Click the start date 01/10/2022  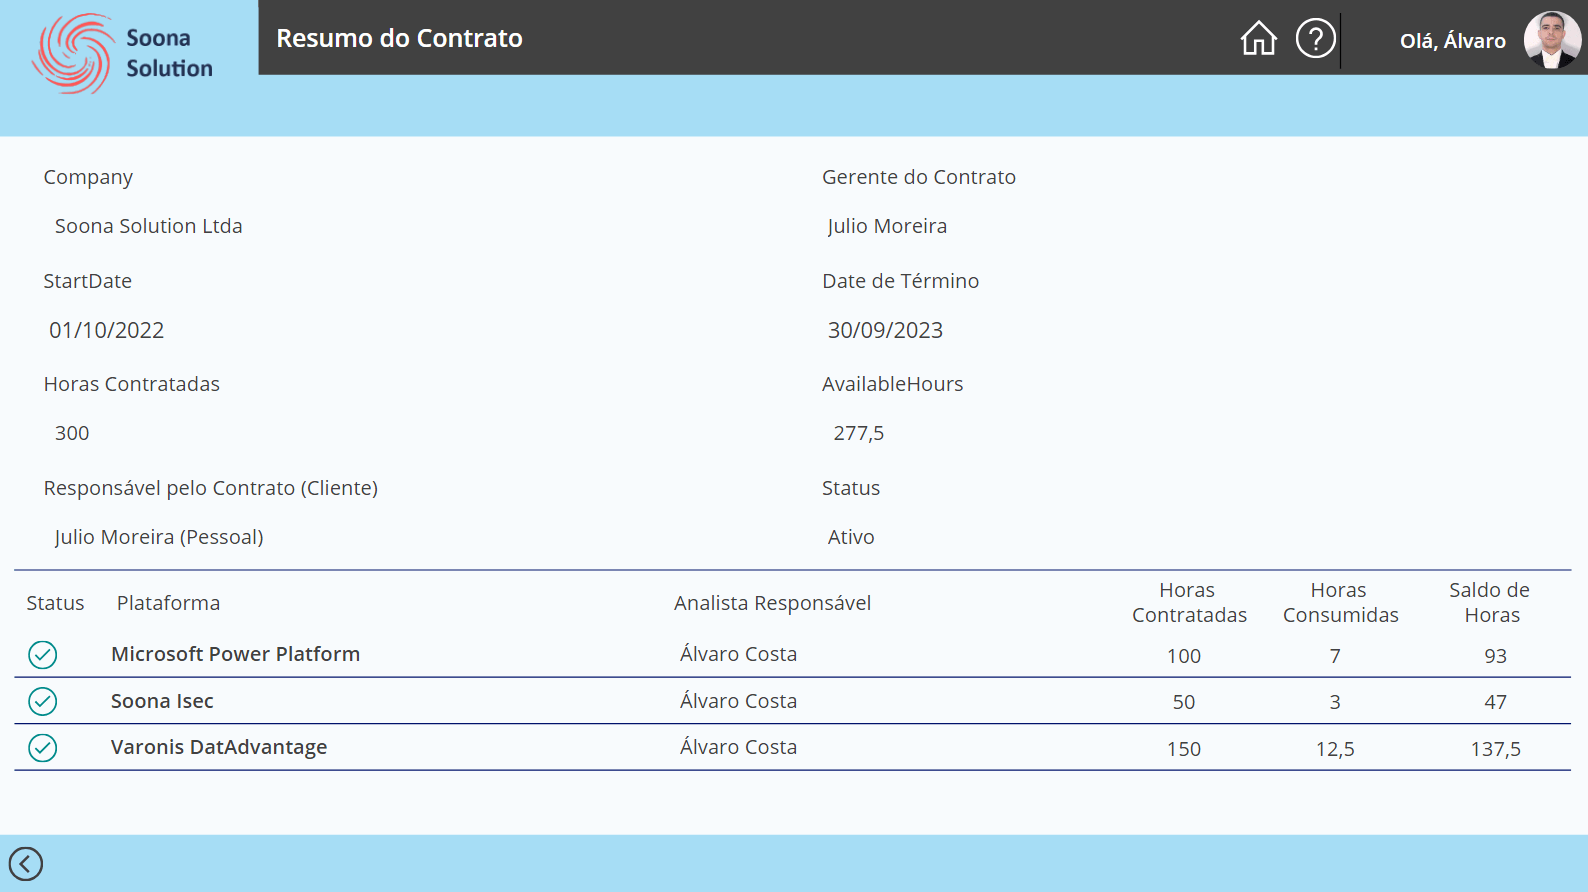[107, 330]
